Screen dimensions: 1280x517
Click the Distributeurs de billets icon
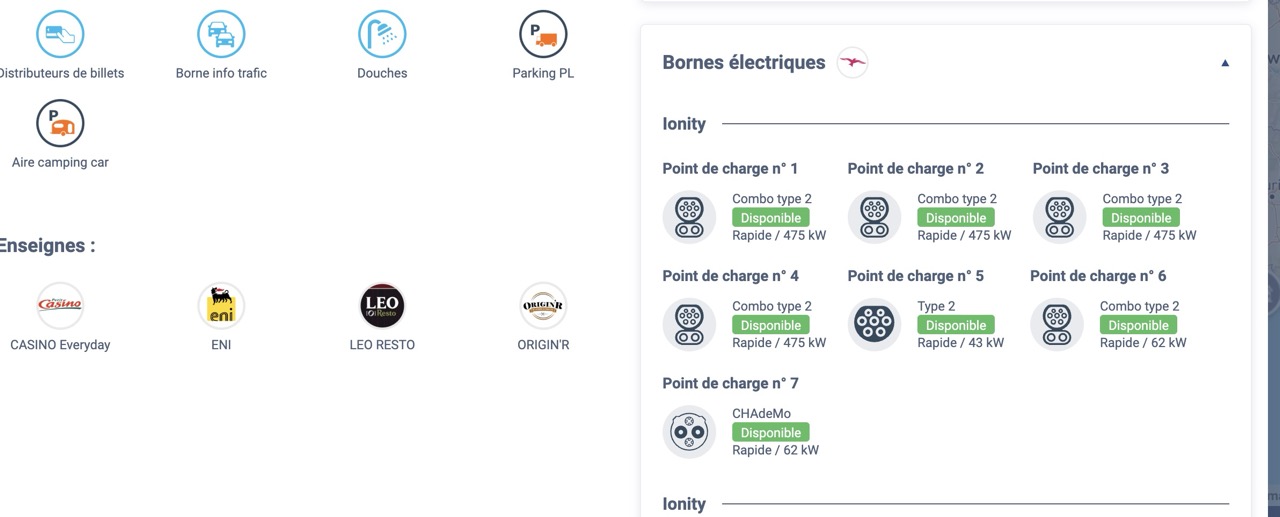click(60, 35)
